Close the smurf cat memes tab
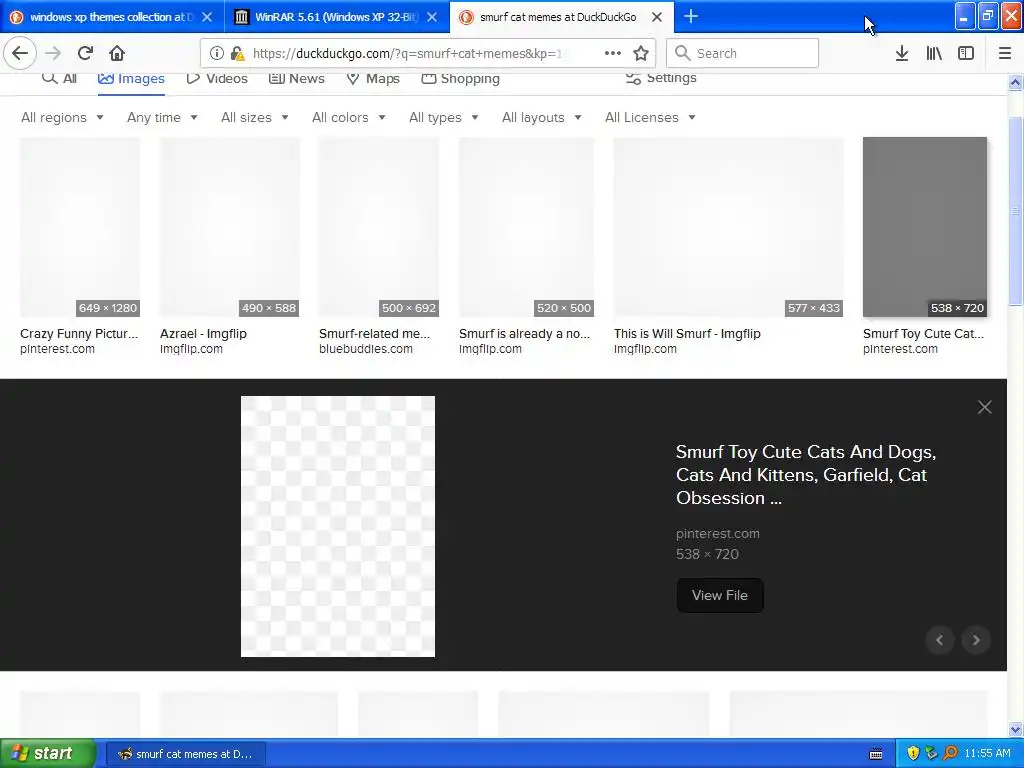This screenshot has width=1024, height=768. coord(657,17)
